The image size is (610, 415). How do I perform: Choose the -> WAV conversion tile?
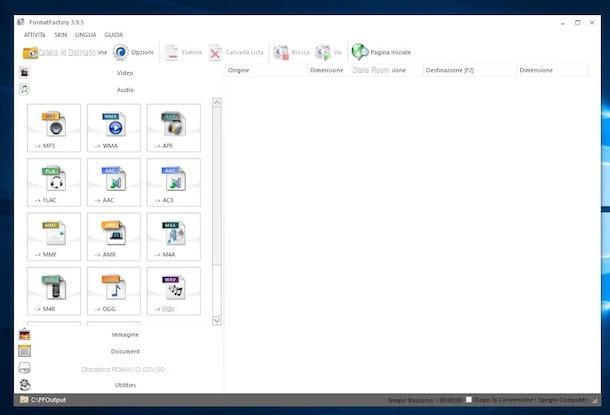click(174, 291)
